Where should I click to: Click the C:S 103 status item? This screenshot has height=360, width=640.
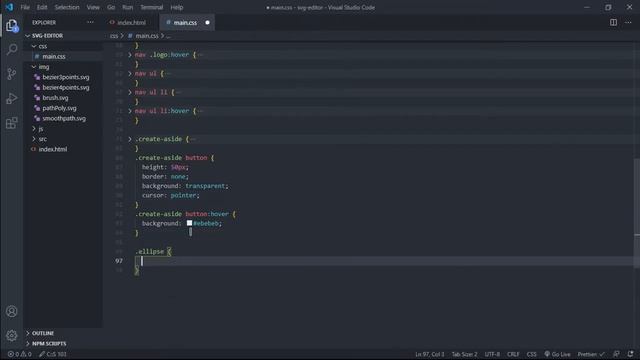coord(53,354)
